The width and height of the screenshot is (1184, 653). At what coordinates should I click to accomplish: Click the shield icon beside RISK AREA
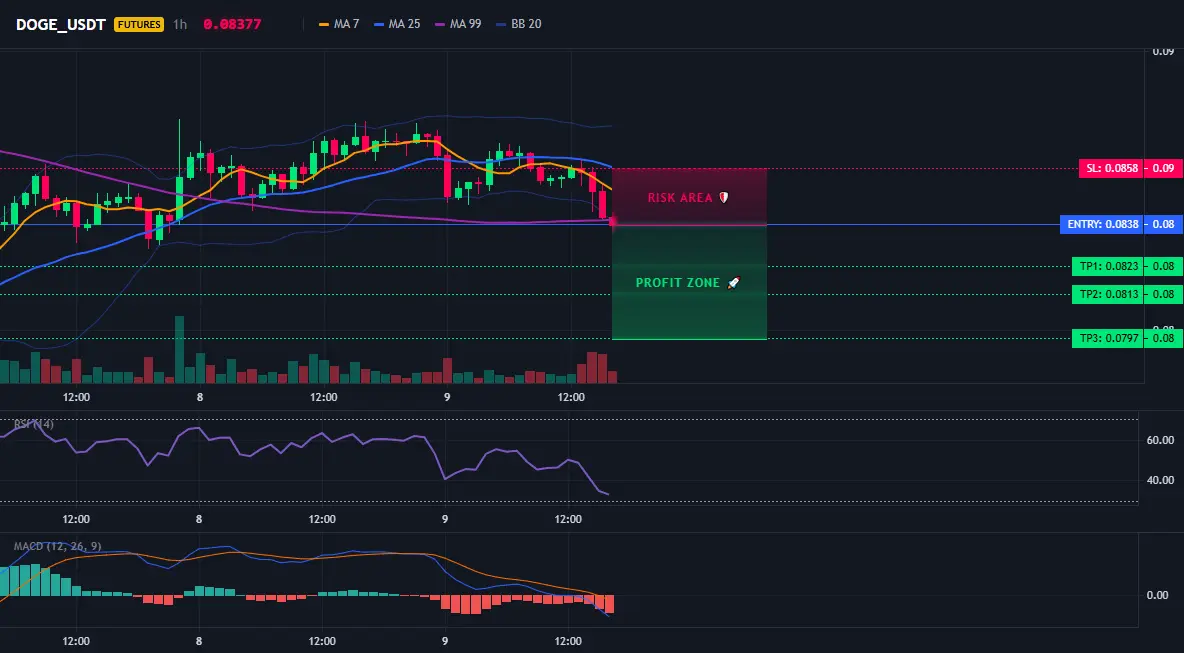[723, 198]
